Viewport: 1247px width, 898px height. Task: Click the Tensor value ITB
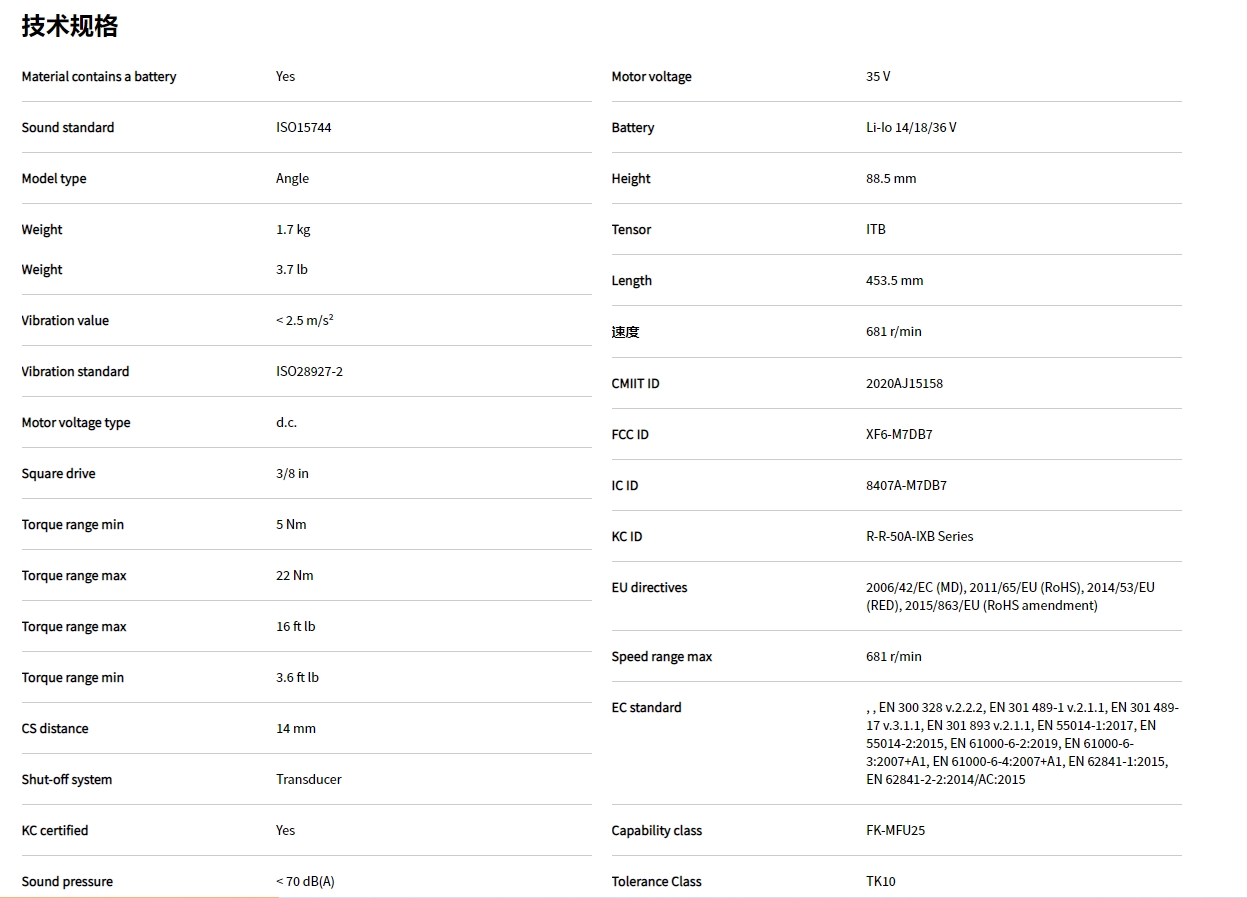[876, 229]
